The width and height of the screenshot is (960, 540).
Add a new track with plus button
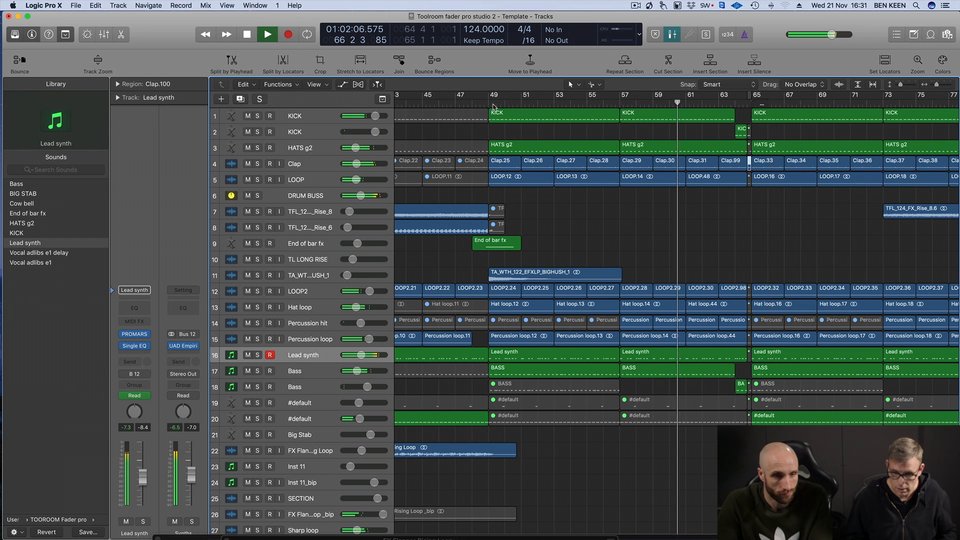(x=221, y=99)
